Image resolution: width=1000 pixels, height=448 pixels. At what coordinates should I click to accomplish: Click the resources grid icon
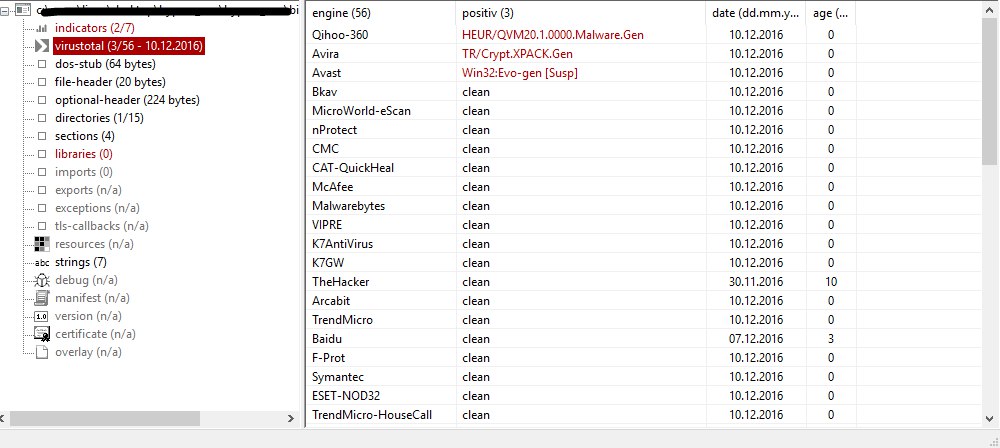point(41,244)
